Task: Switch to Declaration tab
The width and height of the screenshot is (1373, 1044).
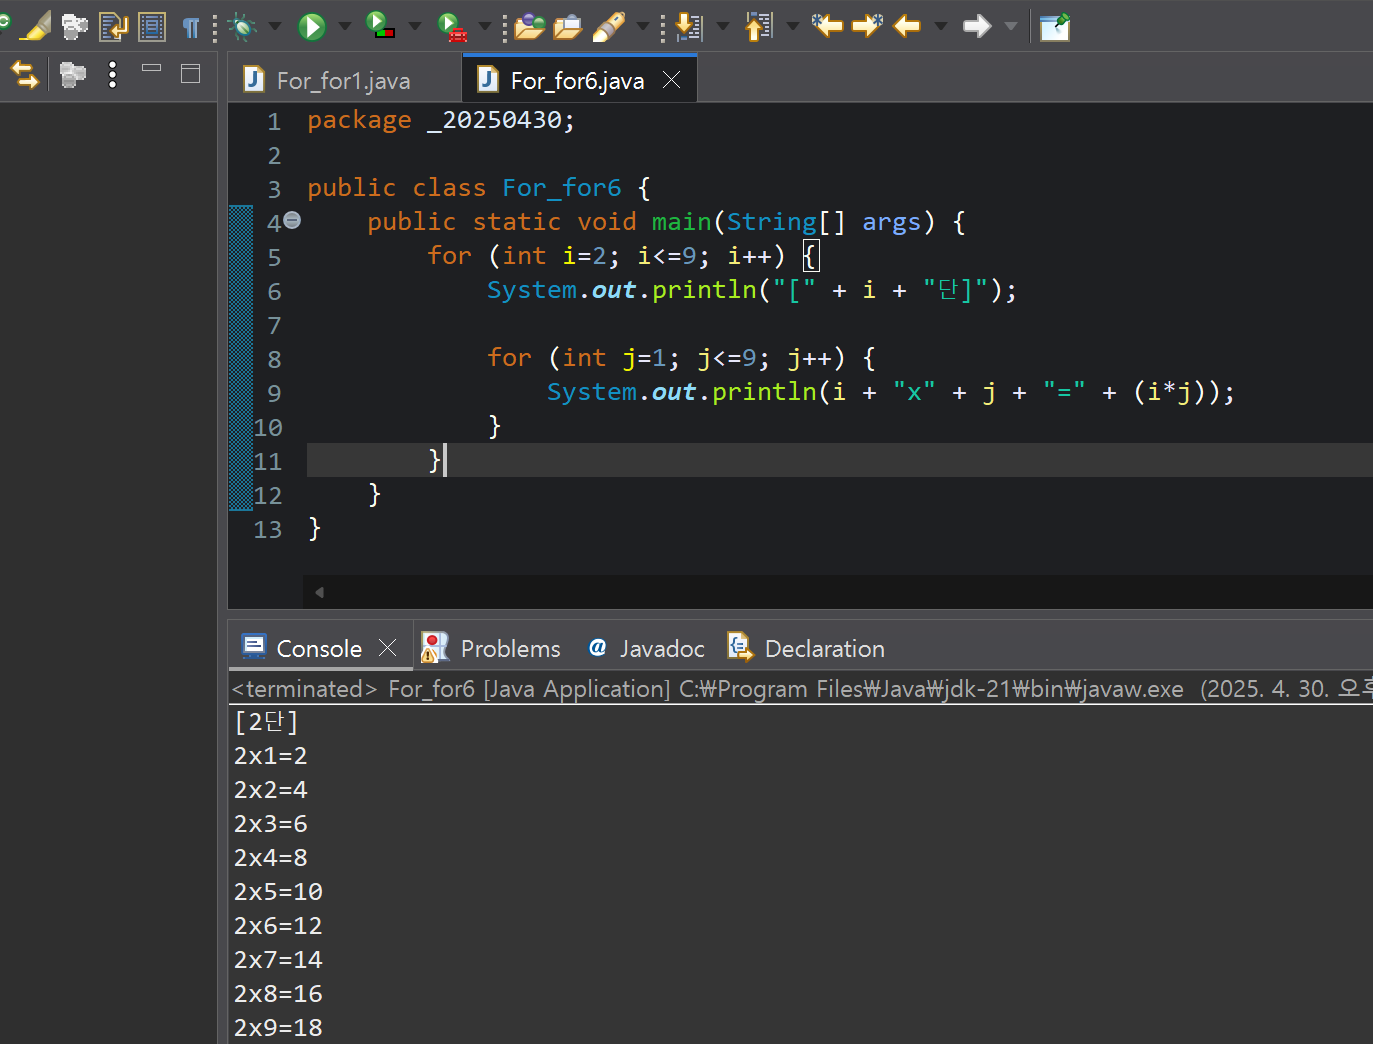Action: point(806,648)
